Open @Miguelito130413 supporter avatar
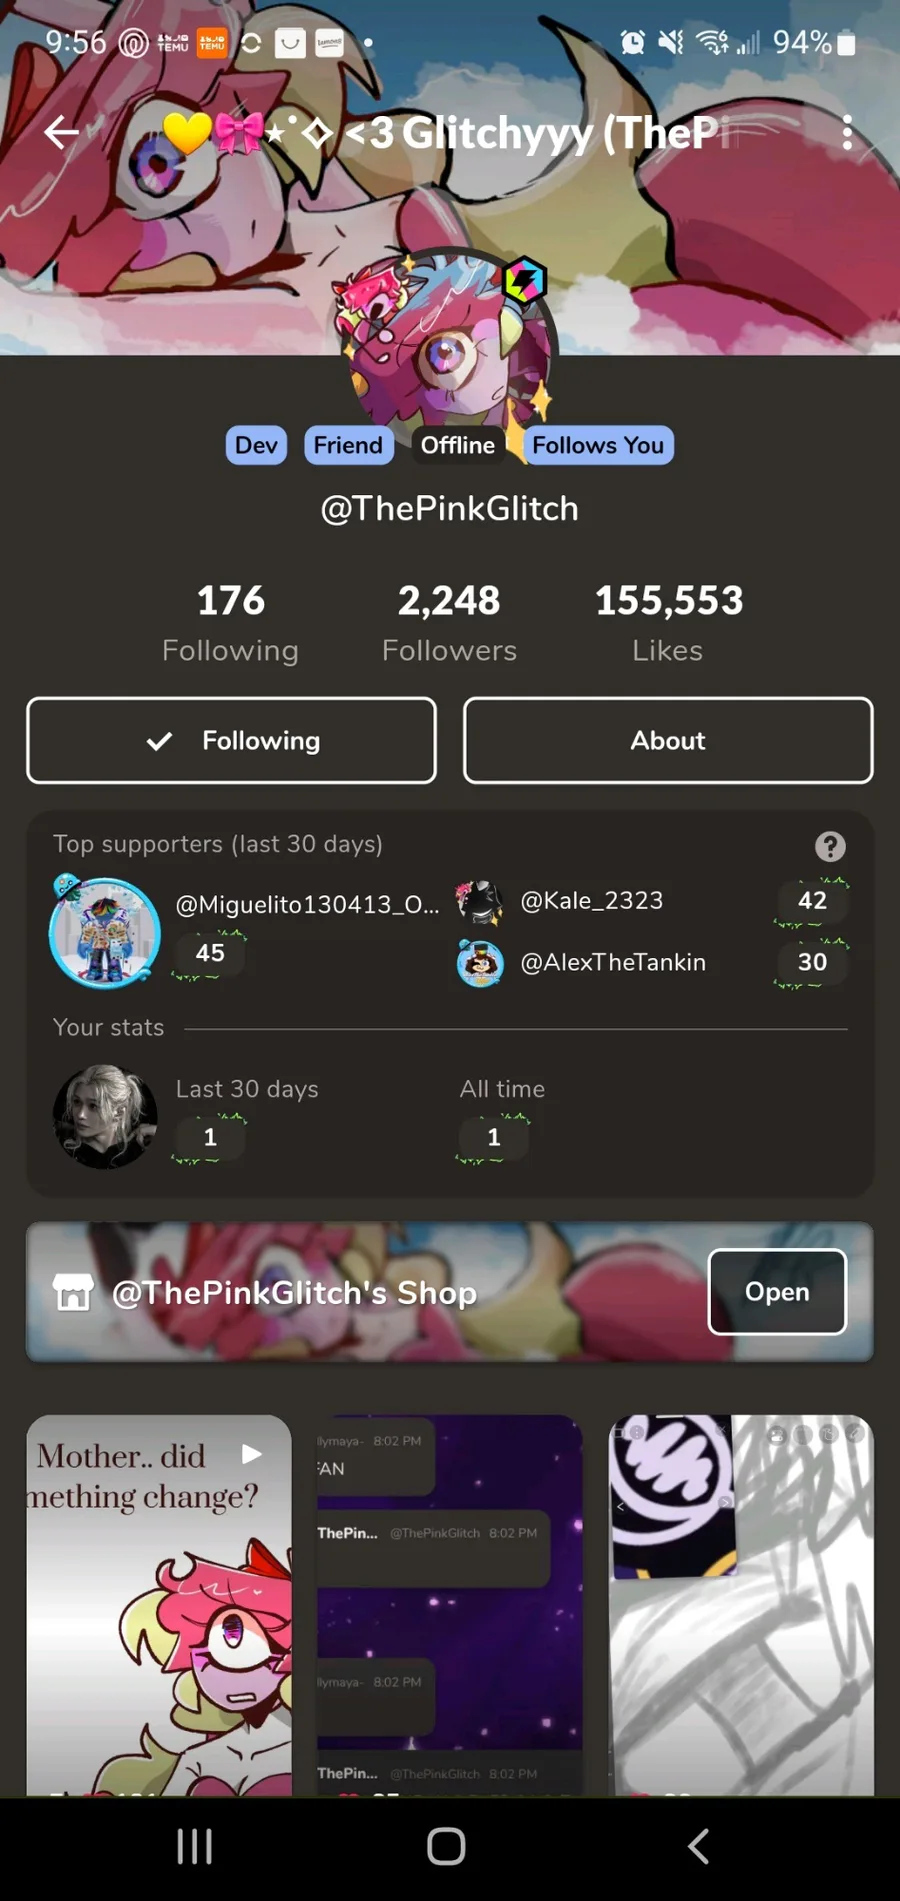 (105, 932)
